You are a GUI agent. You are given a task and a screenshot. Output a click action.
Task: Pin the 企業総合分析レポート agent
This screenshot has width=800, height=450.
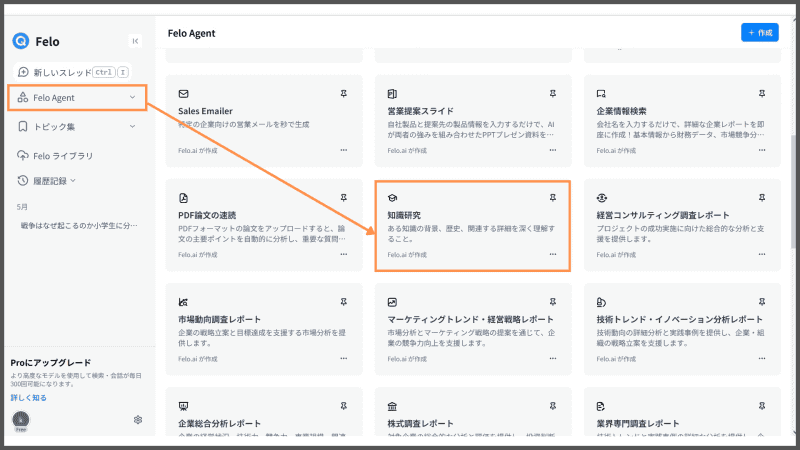[x=344, y=406]
